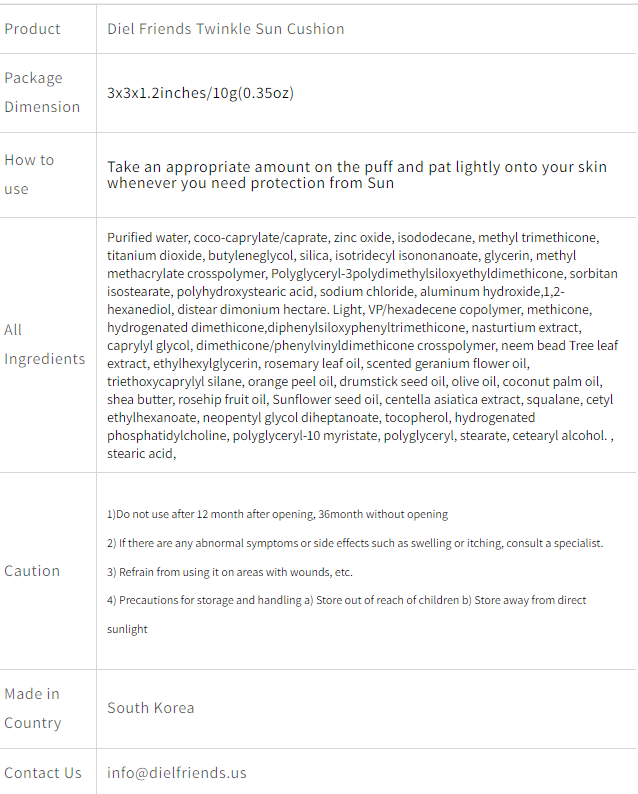Image resolution: width=638 pixels, height=794 pixels.
Task: Click the info@dielfriends.us email address
Action: point(177,773)
